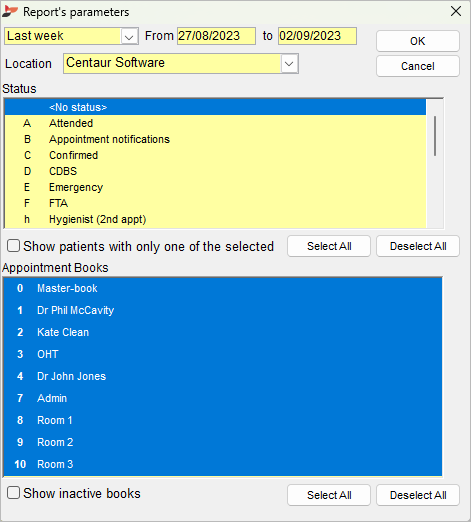The image size is (471, 522).
Task: Tick the Show inactive books checkbox
Action: point(14,493)
